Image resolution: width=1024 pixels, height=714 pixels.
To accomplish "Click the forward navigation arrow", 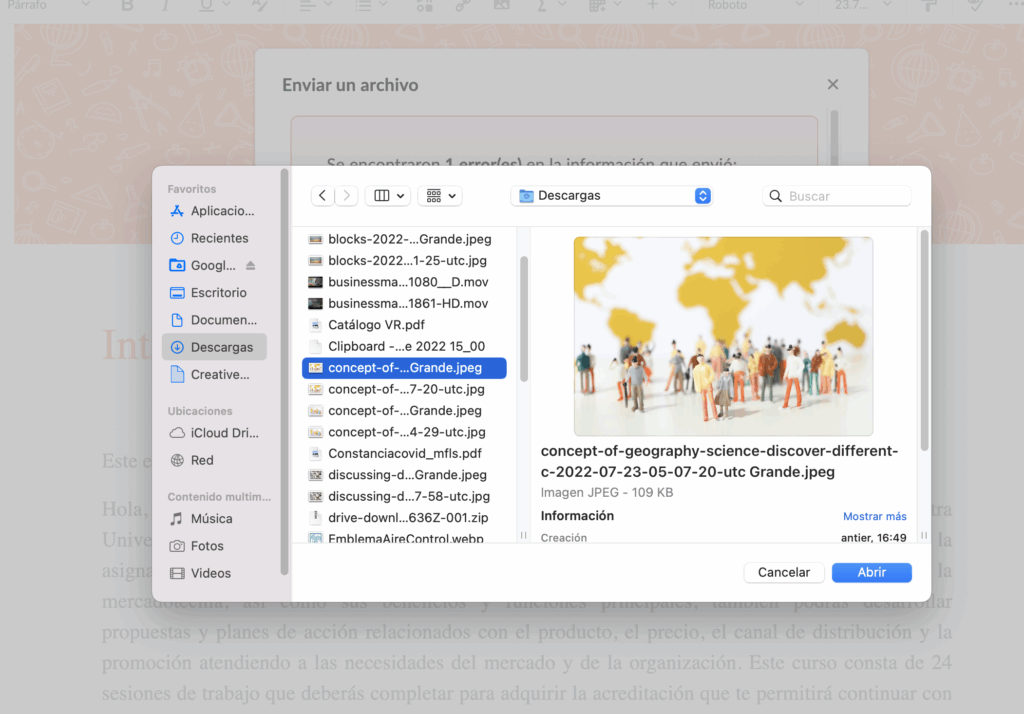I will click(x=346, y=196).
